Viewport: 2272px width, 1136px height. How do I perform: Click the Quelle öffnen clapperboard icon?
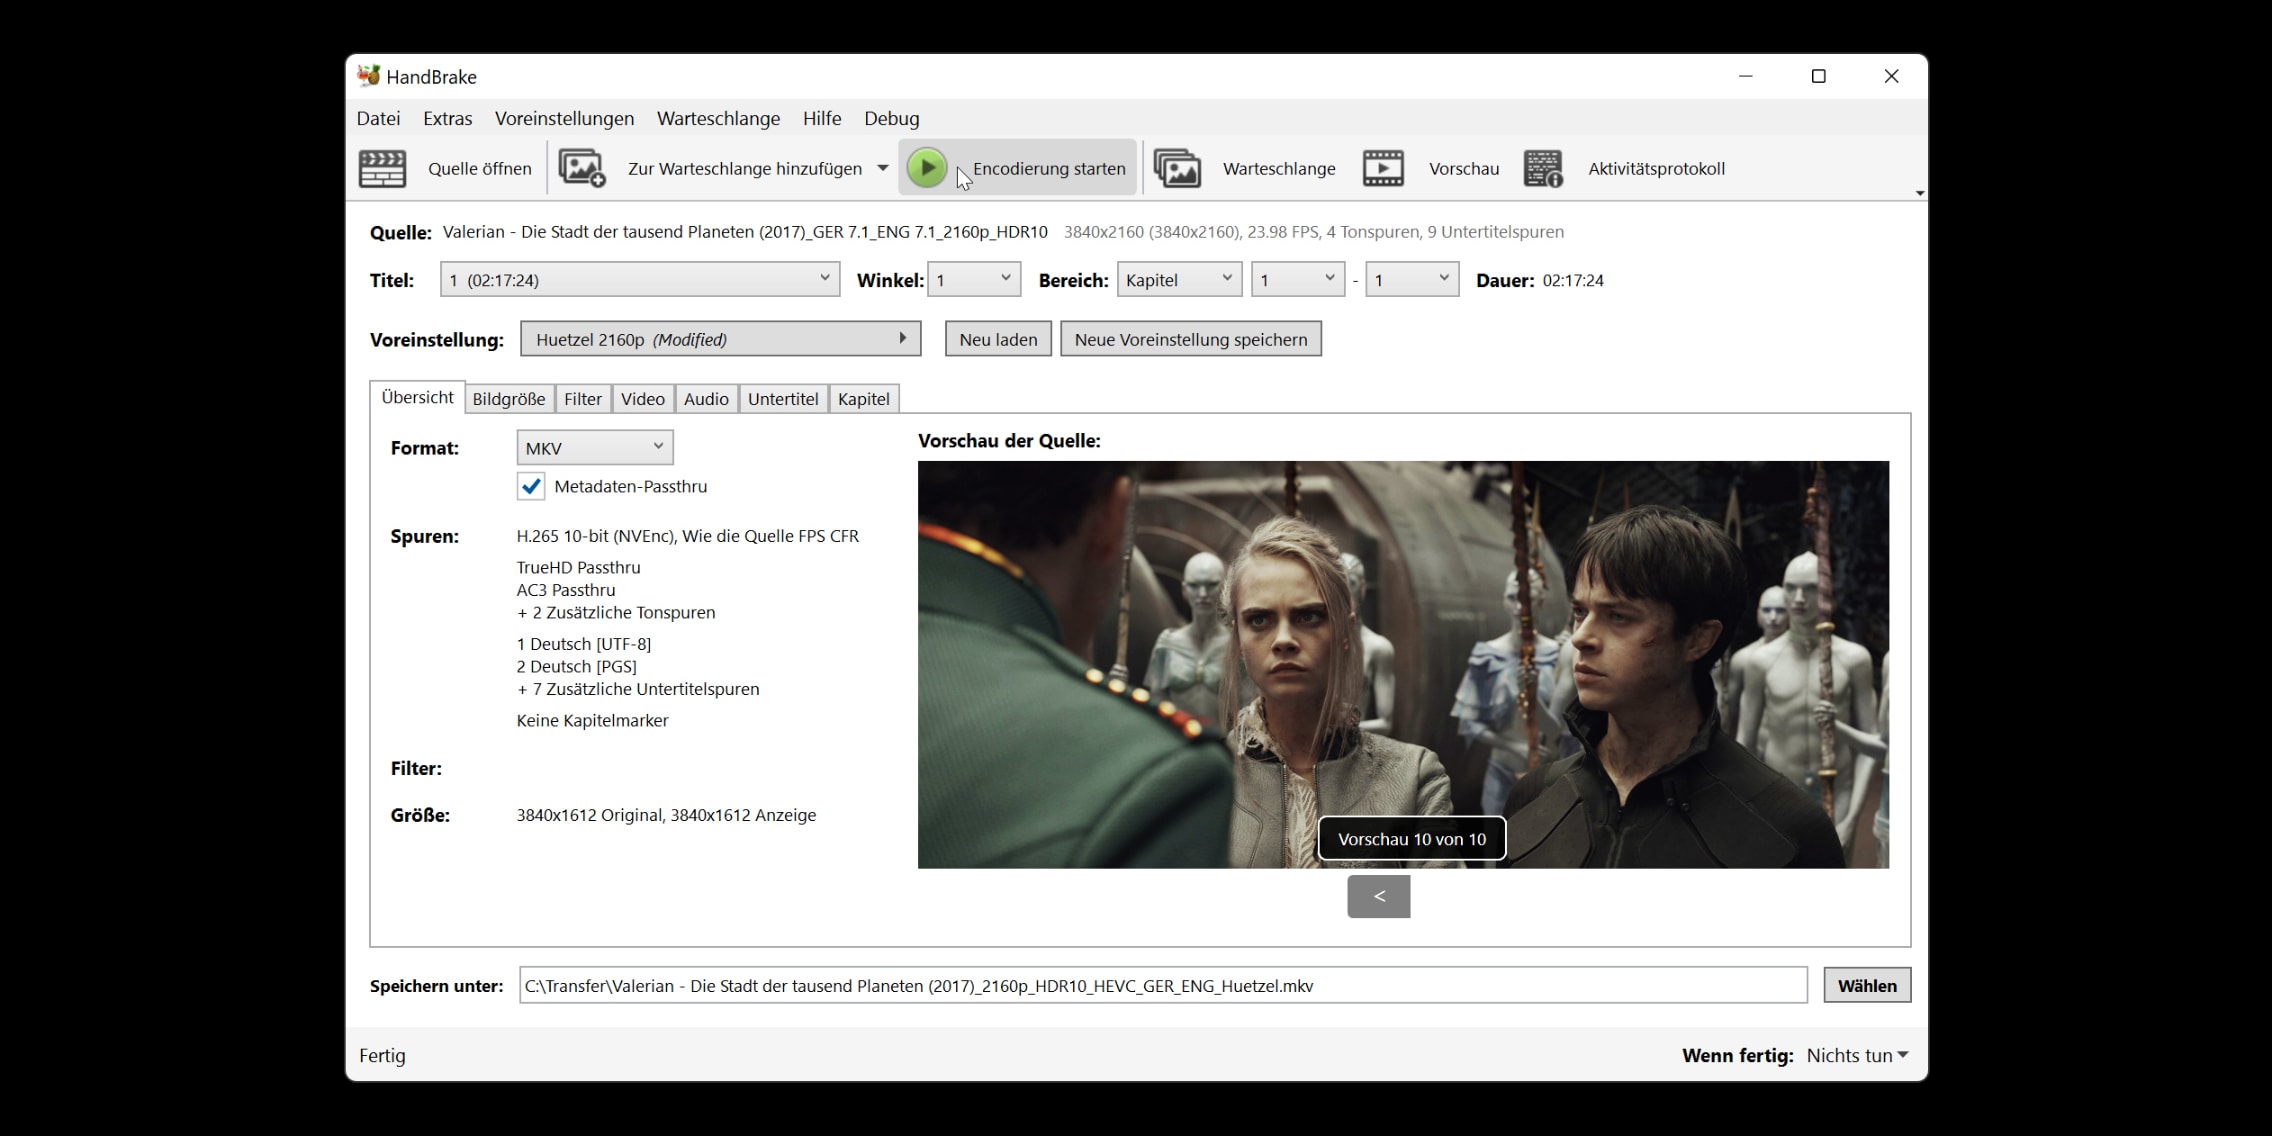pos(382,168)
